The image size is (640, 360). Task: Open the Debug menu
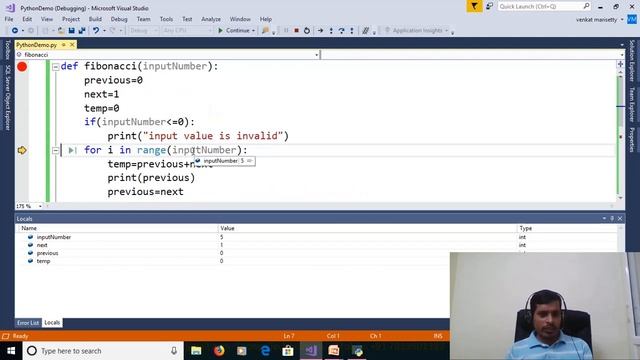(x=119, y=19)
